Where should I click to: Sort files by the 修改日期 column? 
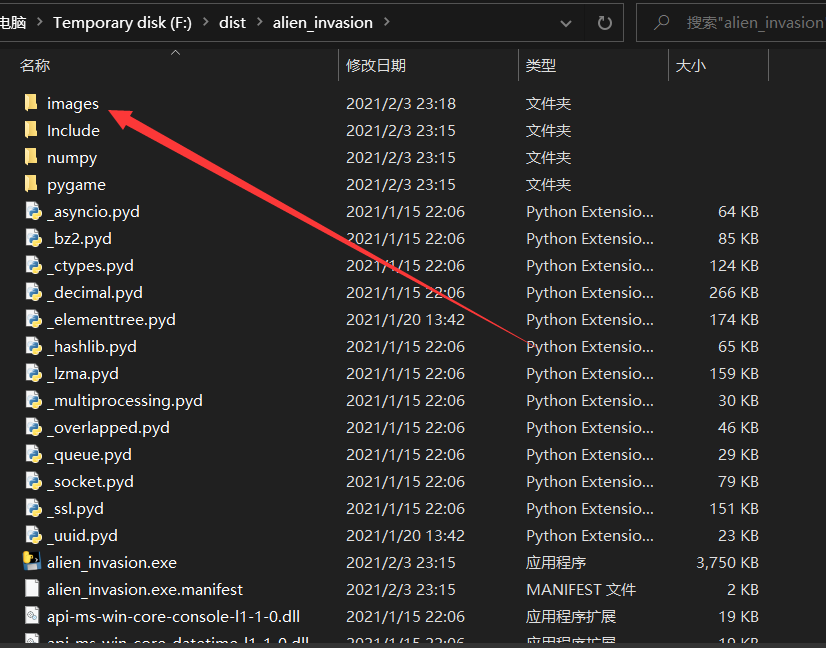click(x=374, y=65)
